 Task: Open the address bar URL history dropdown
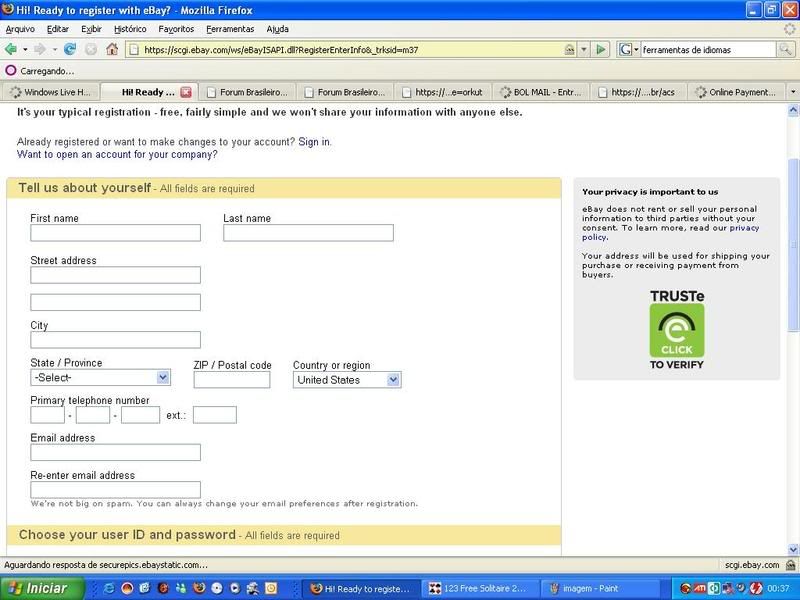coord(584,49)
